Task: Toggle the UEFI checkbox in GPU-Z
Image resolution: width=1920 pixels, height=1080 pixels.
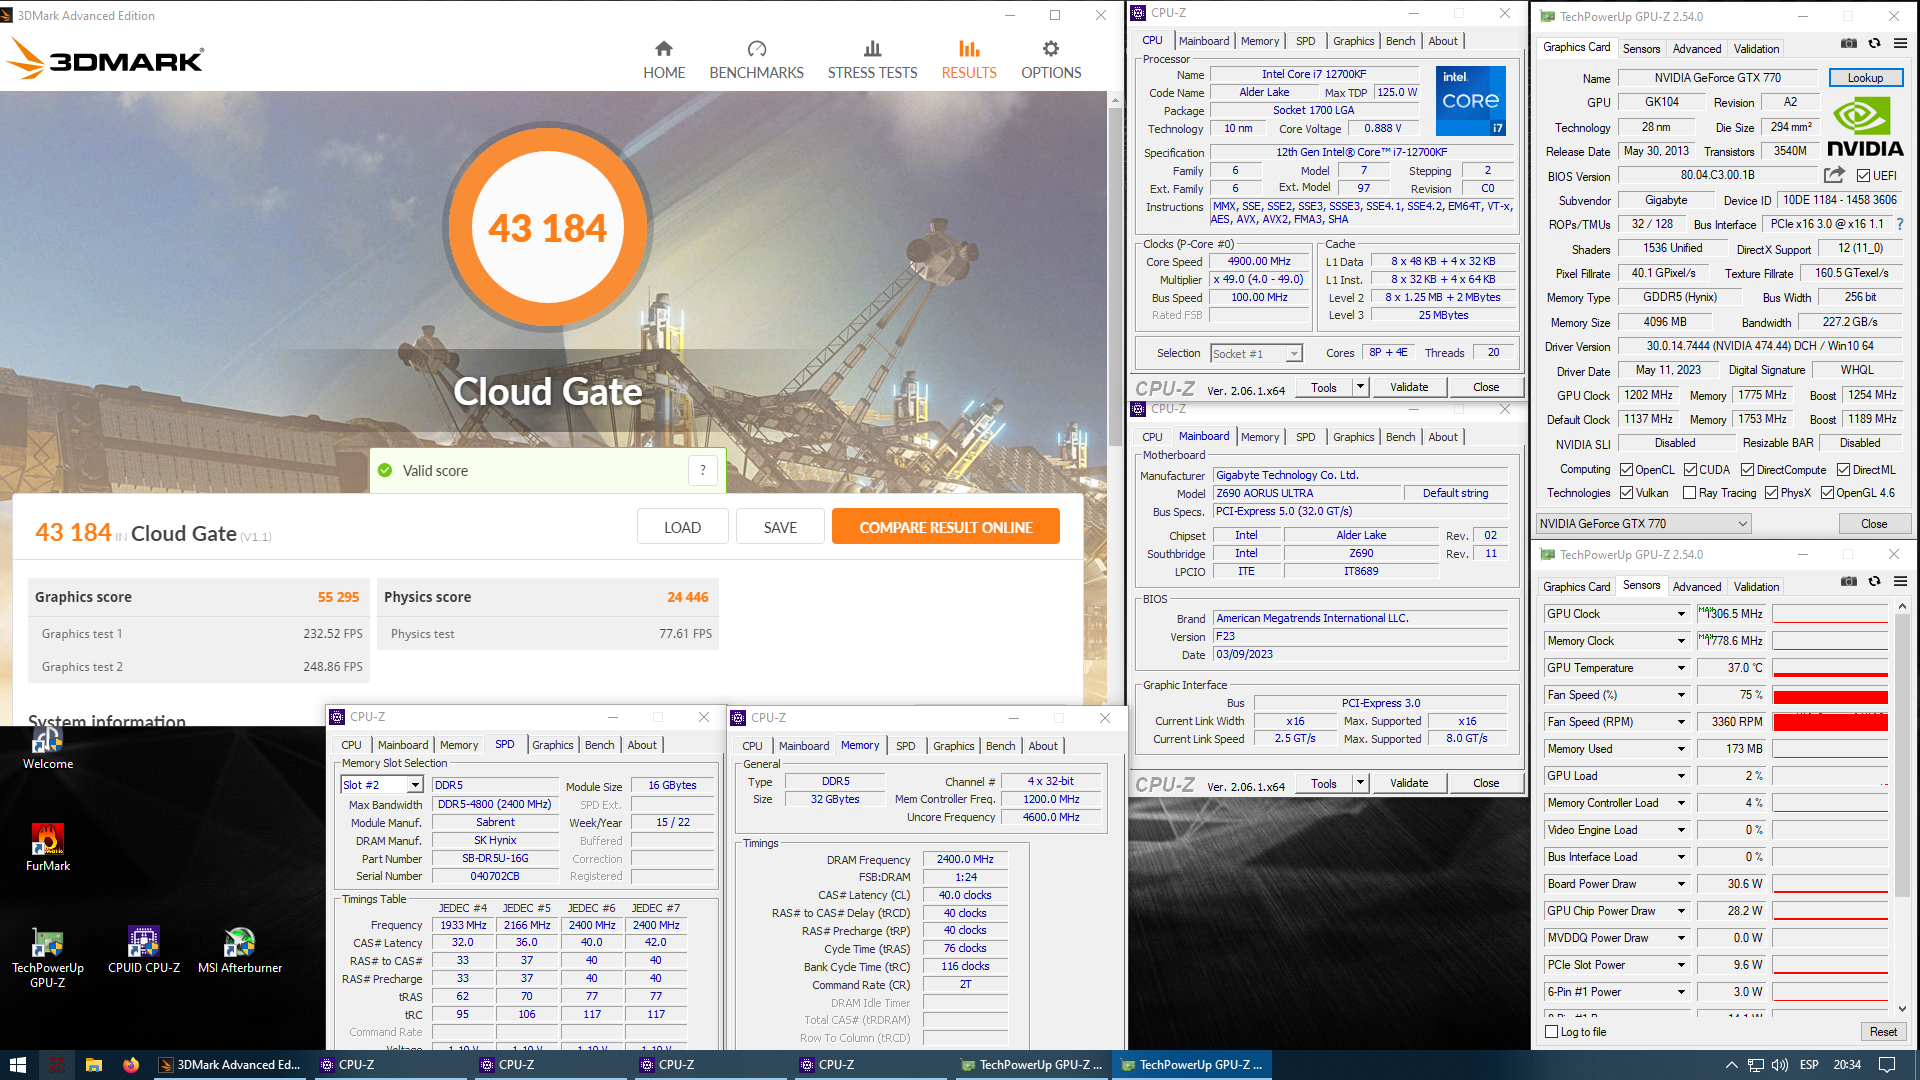Action: [x=1863, y=176]
